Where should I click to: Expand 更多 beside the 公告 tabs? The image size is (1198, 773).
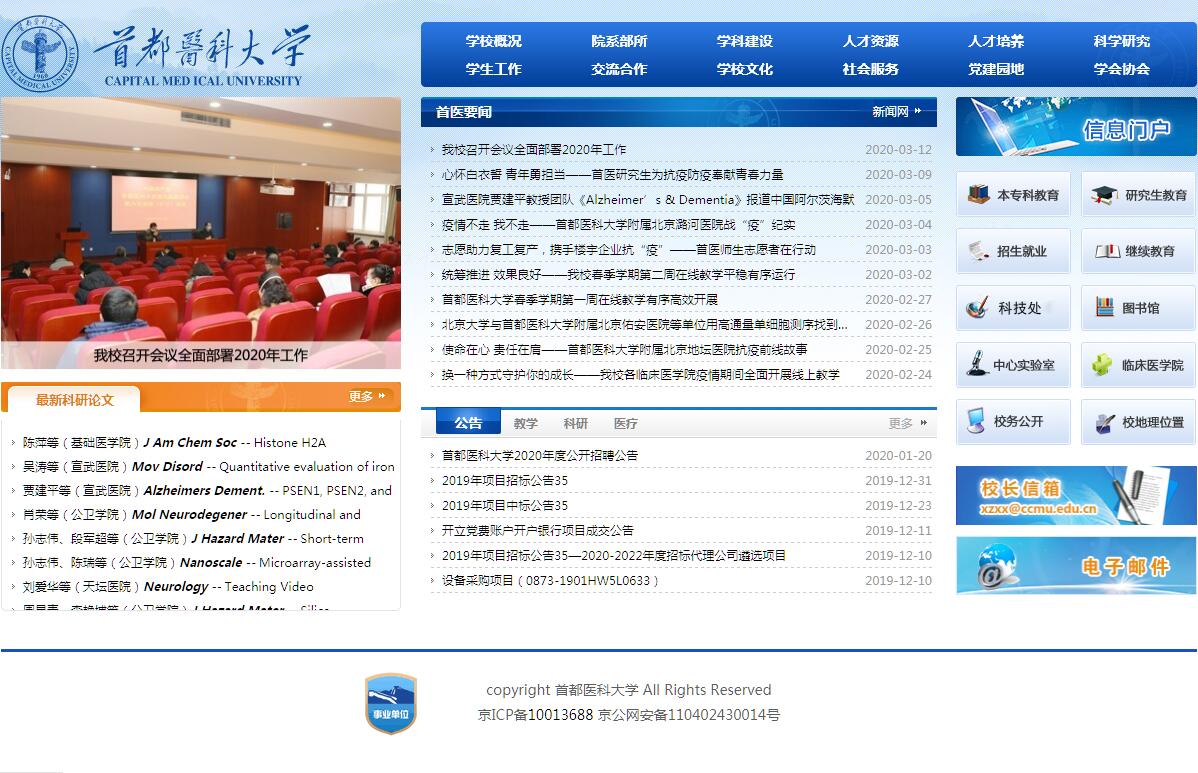[x=907, y=423]
